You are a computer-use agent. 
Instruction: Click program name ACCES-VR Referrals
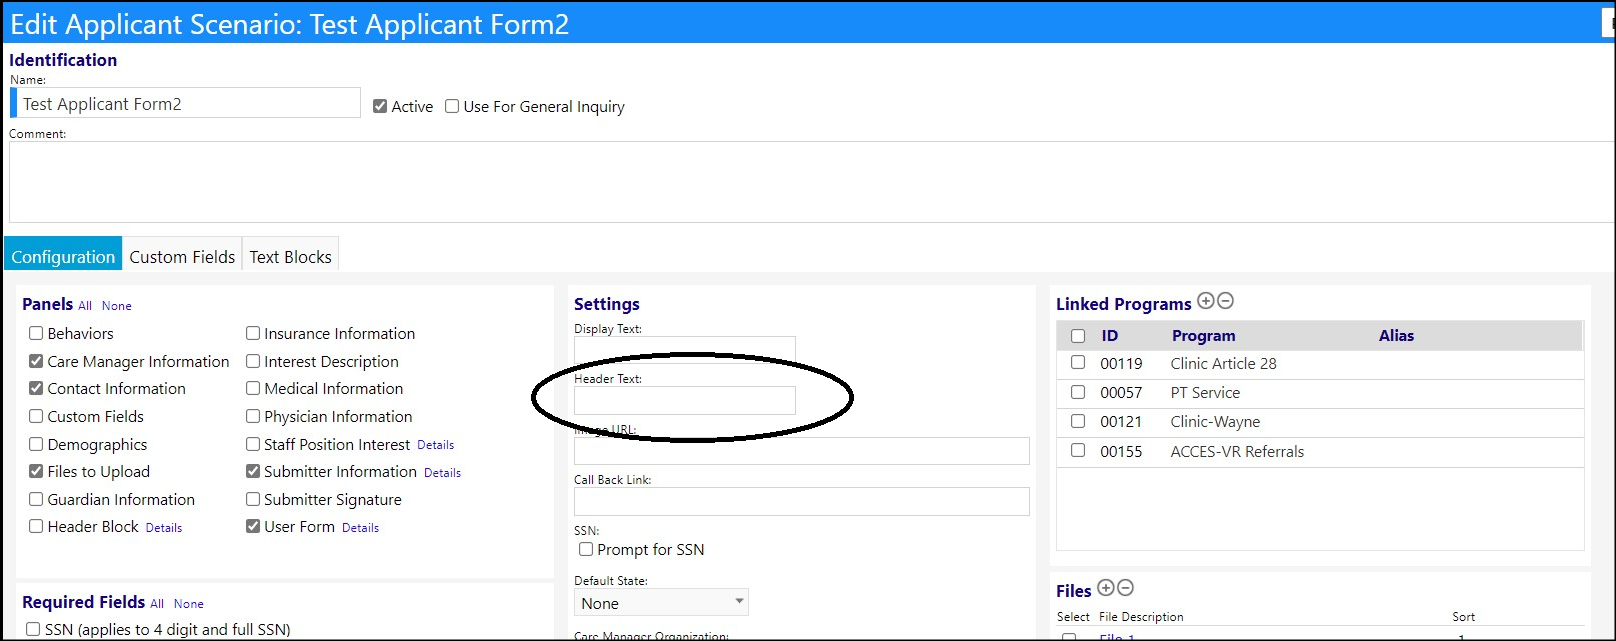pyautogui.click(x=1237, y=452)
